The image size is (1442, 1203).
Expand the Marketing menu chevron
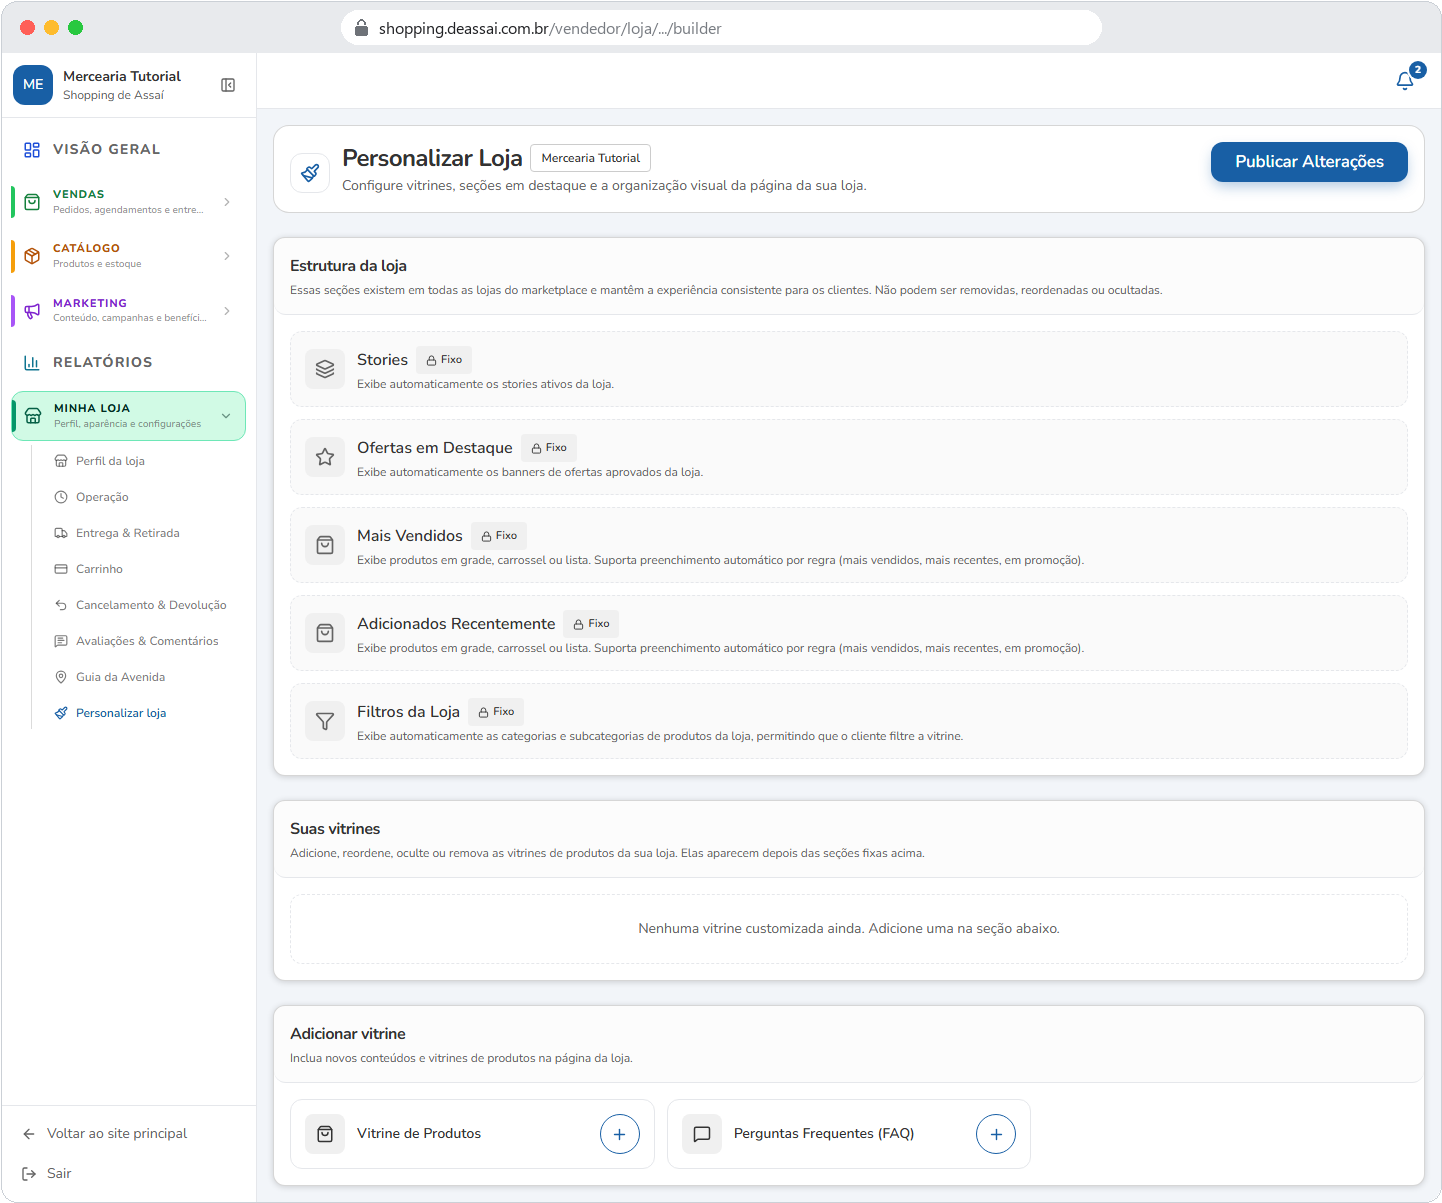227,311
